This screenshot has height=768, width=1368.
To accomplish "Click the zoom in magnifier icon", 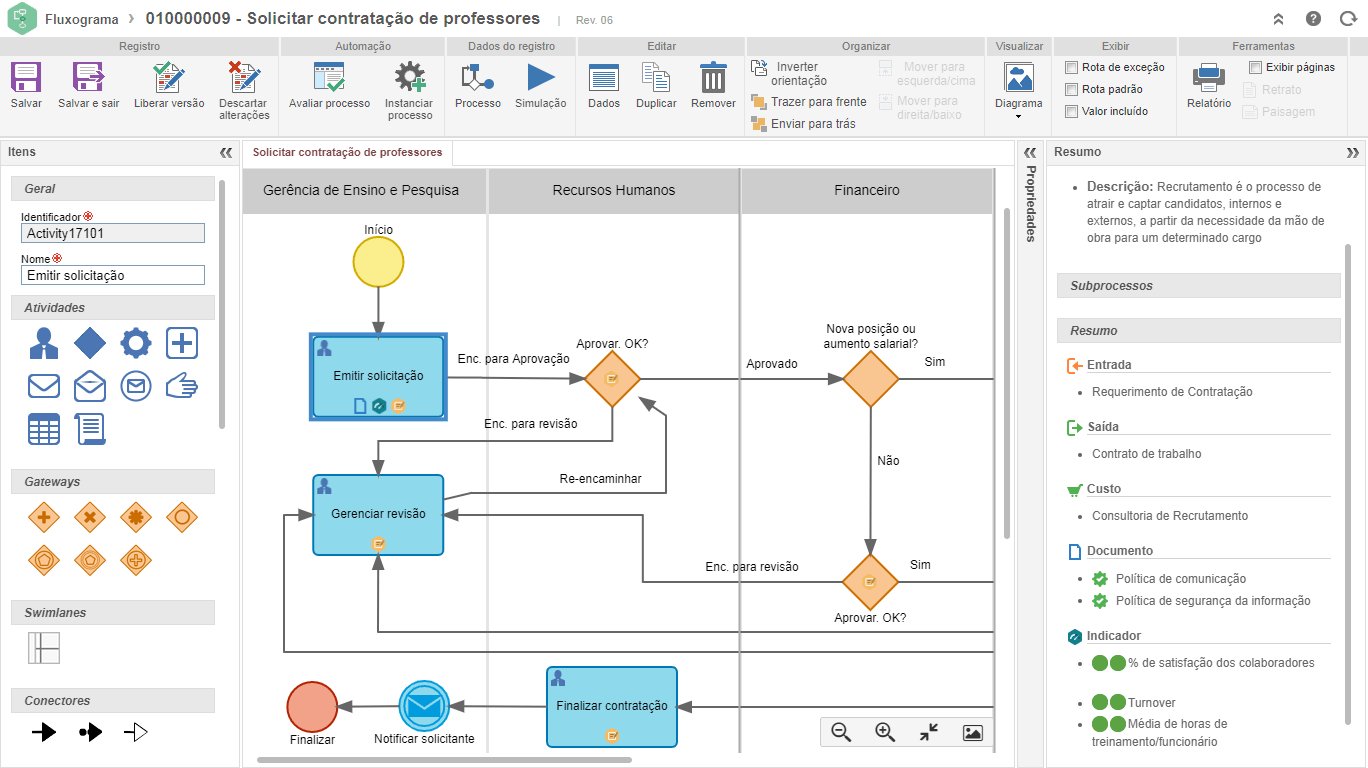I will tap(885, 732).
